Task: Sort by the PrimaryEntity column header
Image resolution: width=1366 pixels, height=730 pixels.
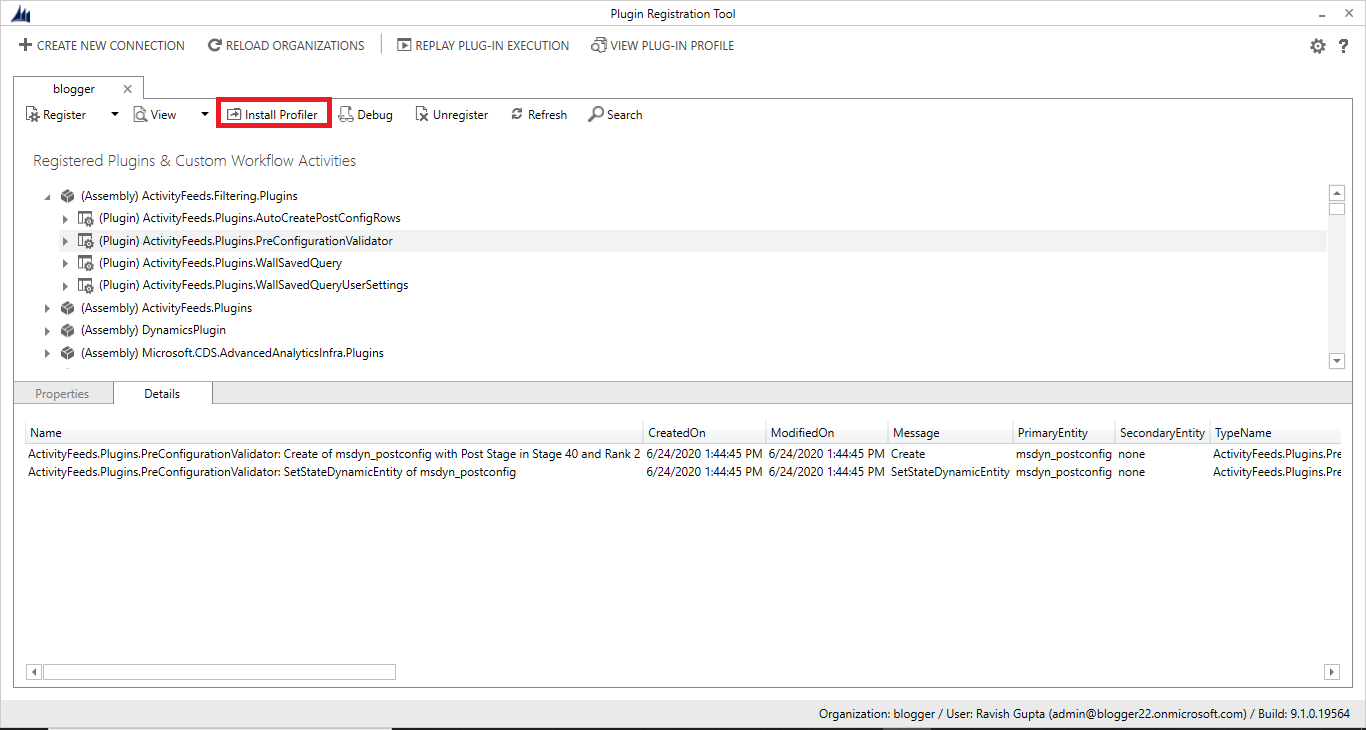Action: pos(1064,433)
